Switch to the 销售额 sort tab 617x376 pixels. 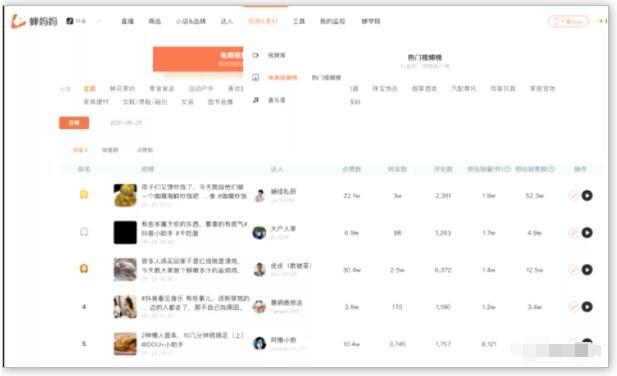click(110, 150)
